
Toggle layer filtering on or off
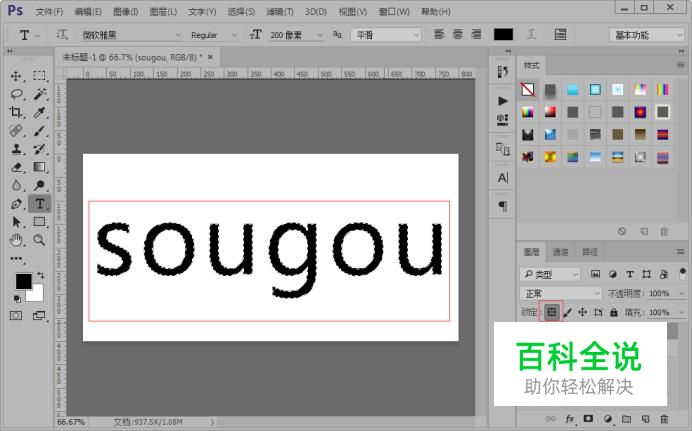click(x=682, y=274)
